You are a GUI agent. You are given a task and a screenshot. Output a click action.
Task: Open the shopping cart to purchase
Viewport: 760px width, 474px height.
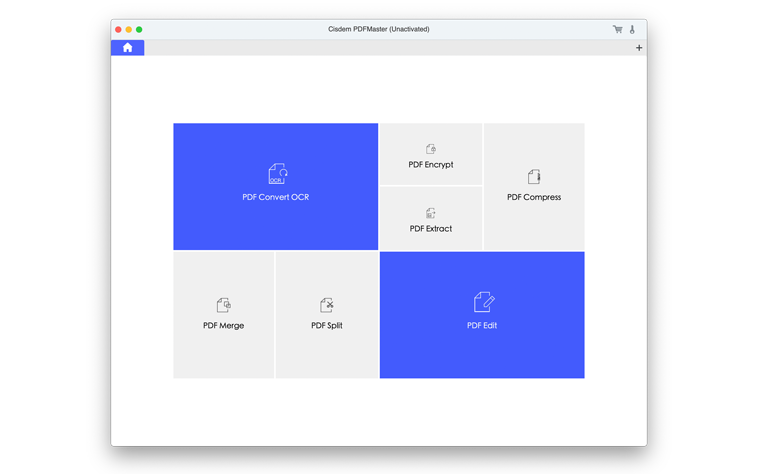point(618,29)
